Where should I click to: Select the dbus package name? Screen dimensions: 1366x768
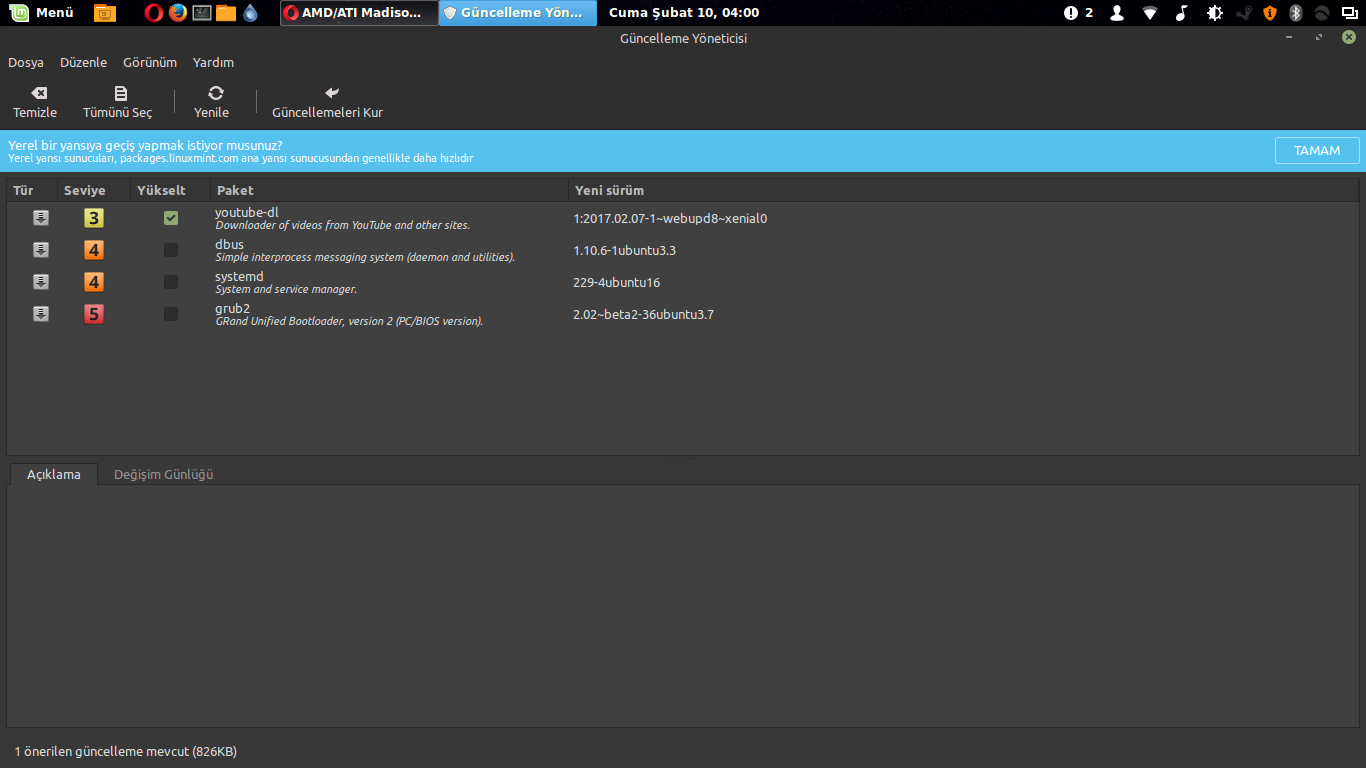pos(229,244)
